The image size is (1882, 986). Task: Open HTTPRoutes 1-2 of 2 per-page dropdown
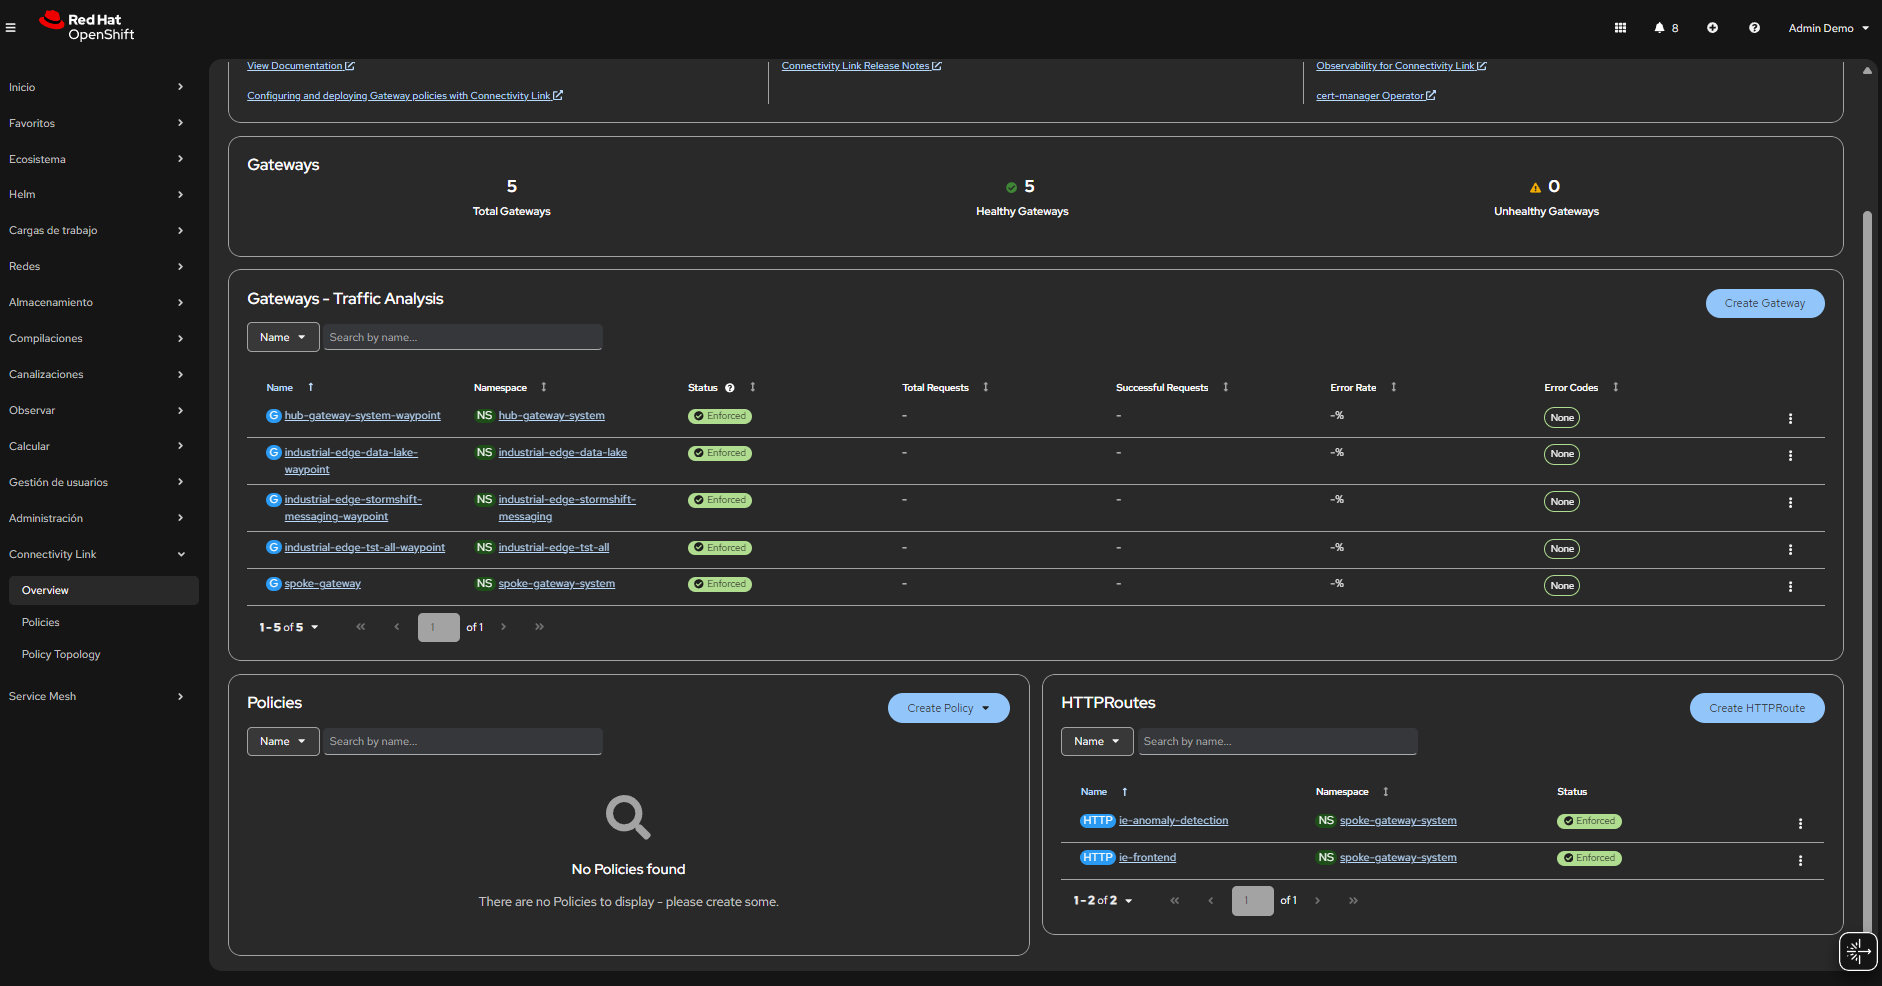tap(1102, 901)
